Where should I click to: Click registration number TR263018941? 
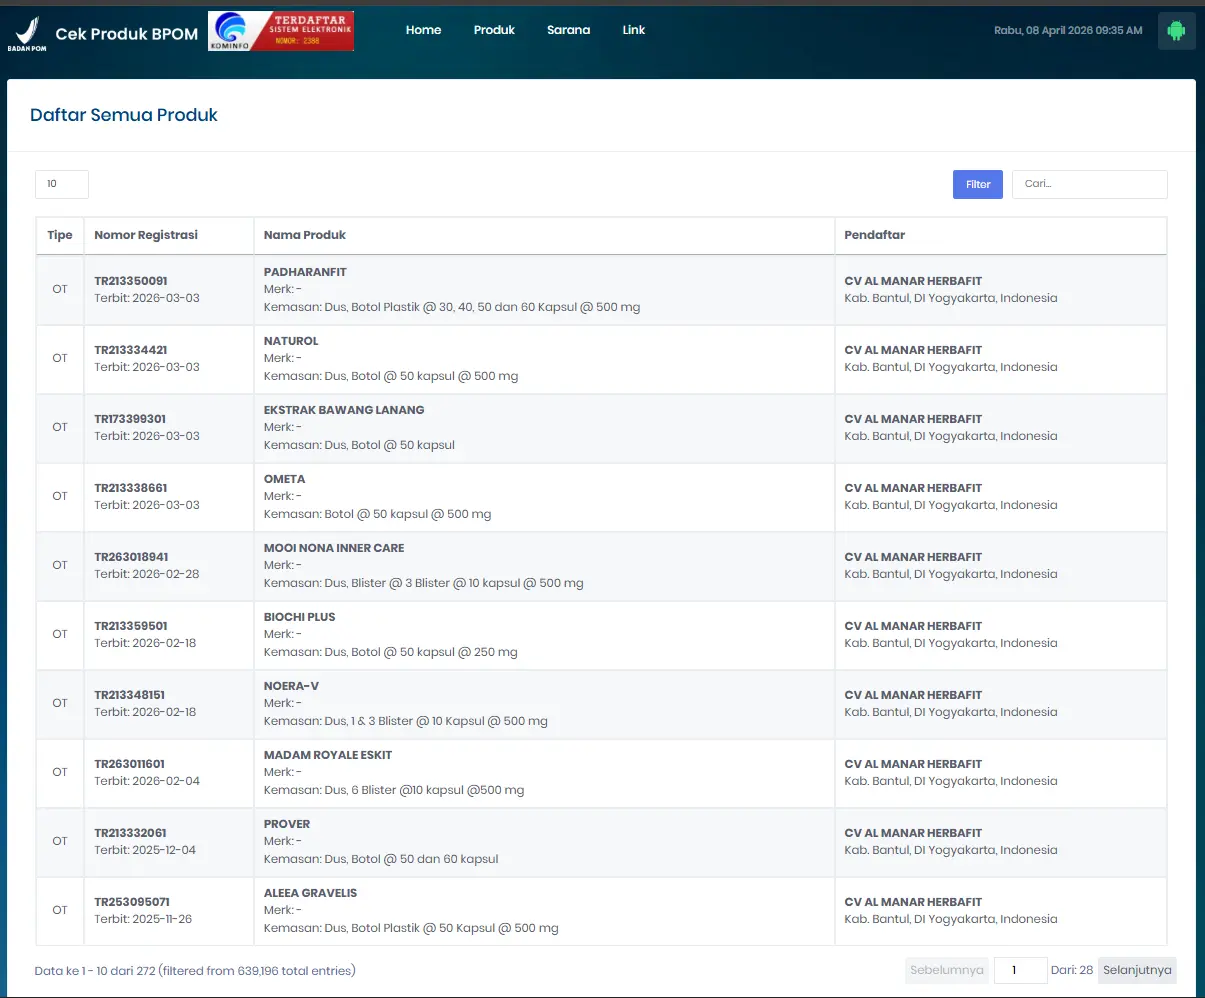pos(131,557)
